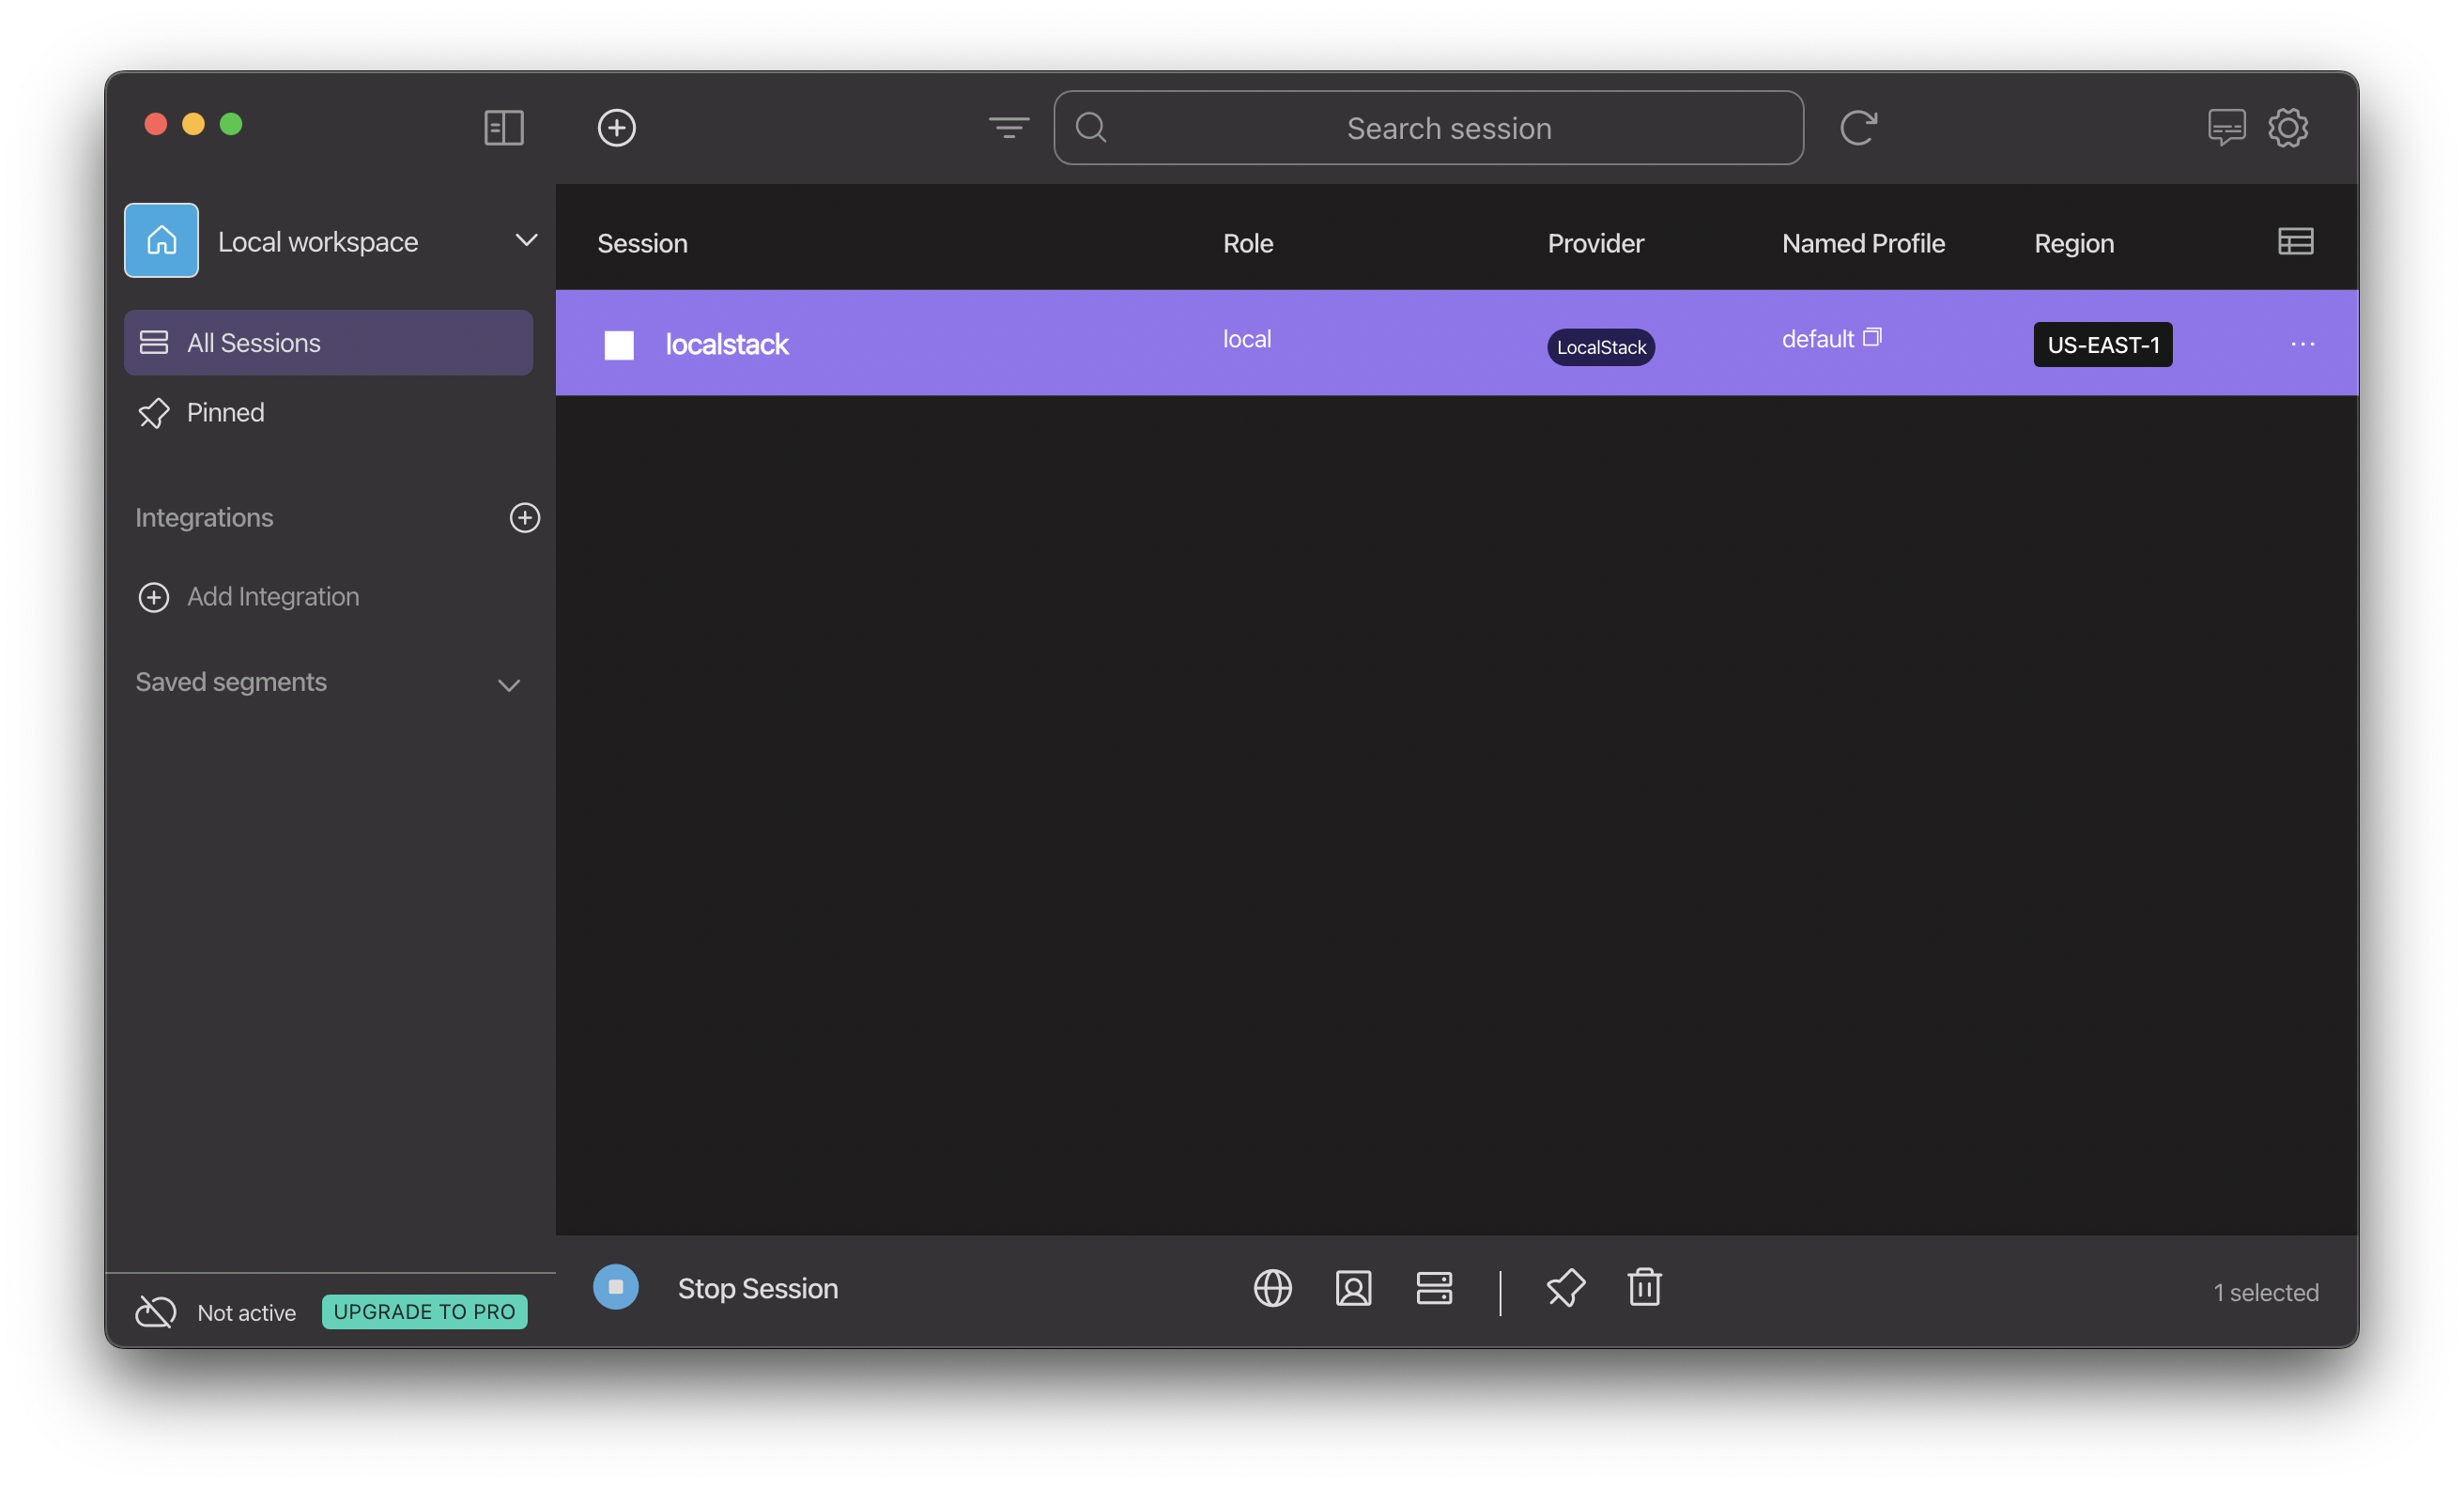
Task: Click the add new session plus icon
Action: 616,128
